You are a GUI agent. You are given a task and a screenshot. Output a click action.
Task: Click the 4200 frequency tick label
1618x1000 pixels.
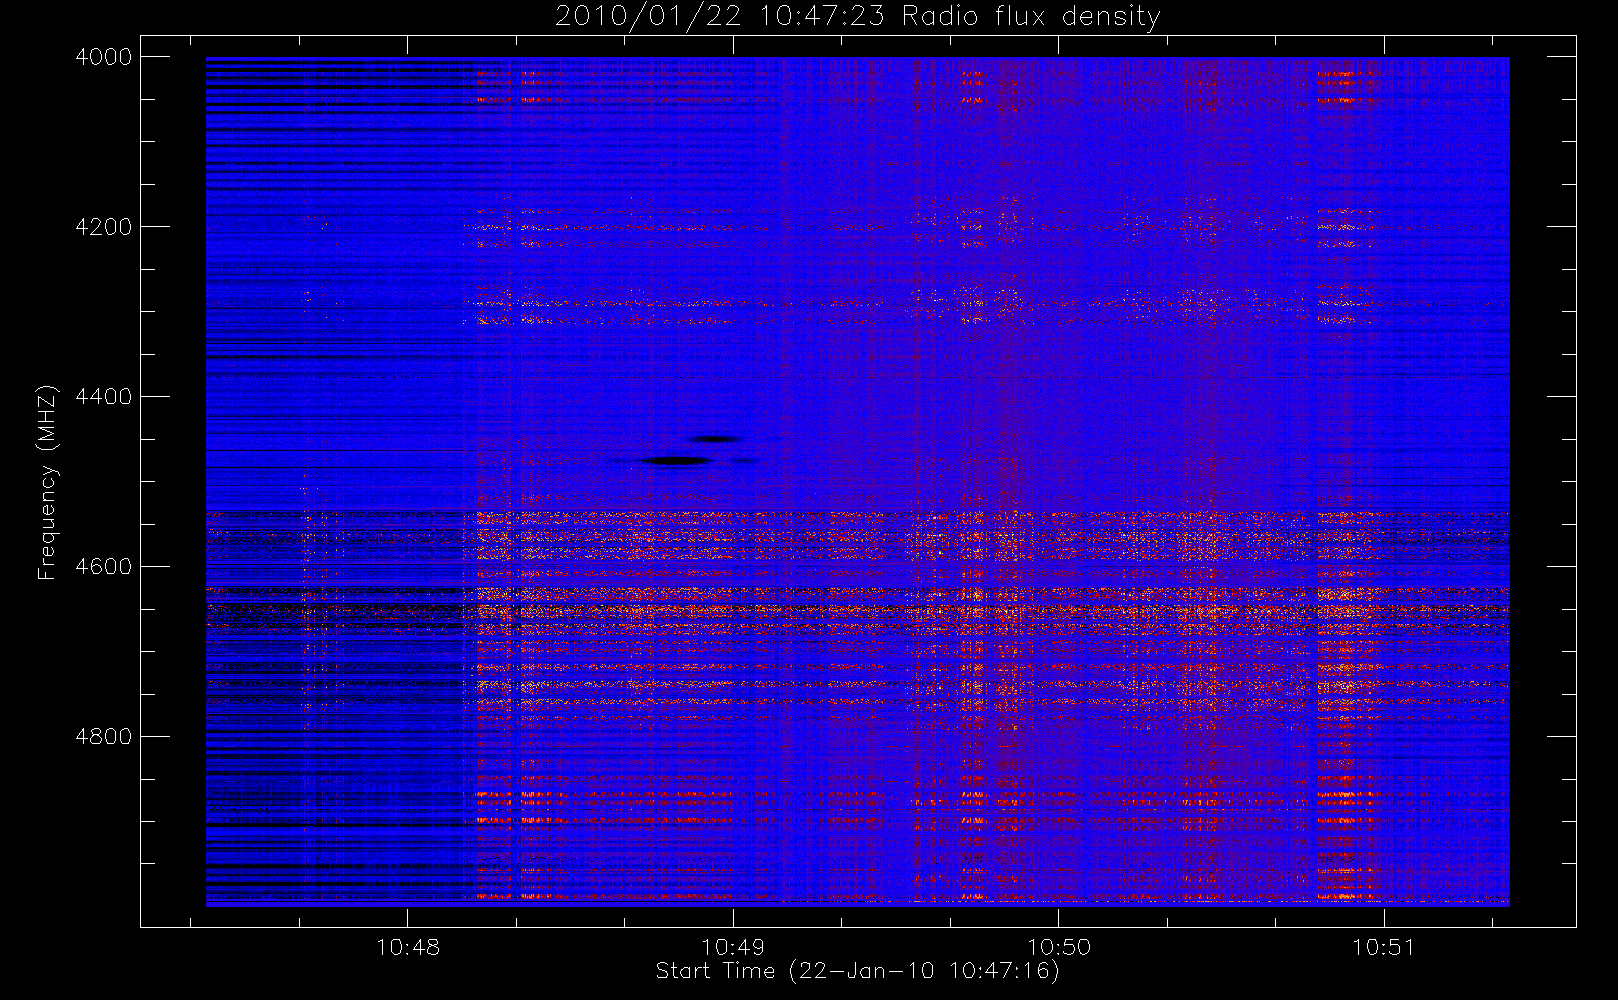pyautogui.click(x=104, y=227)
